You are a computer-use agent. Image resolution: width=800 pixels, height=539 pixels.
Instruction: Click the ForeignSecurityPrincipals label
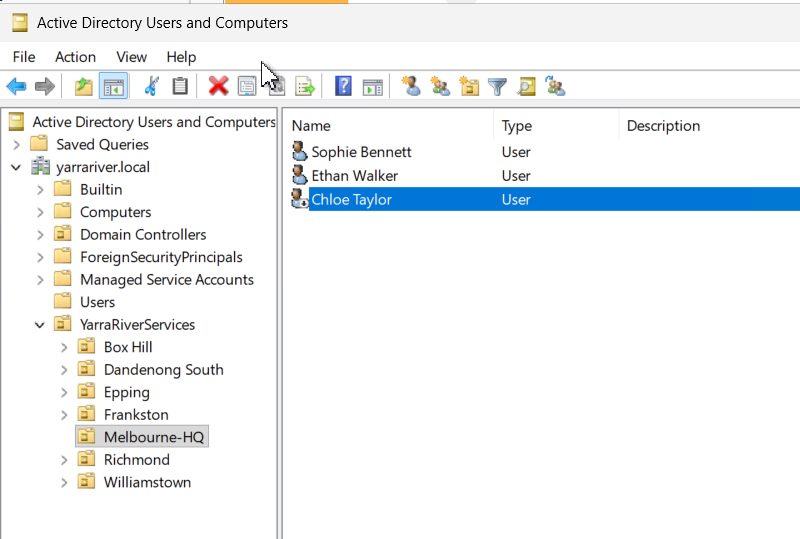click(161, 257)
